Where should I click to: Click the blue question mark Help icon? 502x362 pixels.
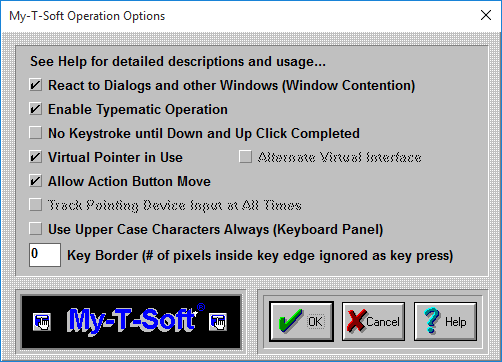(432, 321)
